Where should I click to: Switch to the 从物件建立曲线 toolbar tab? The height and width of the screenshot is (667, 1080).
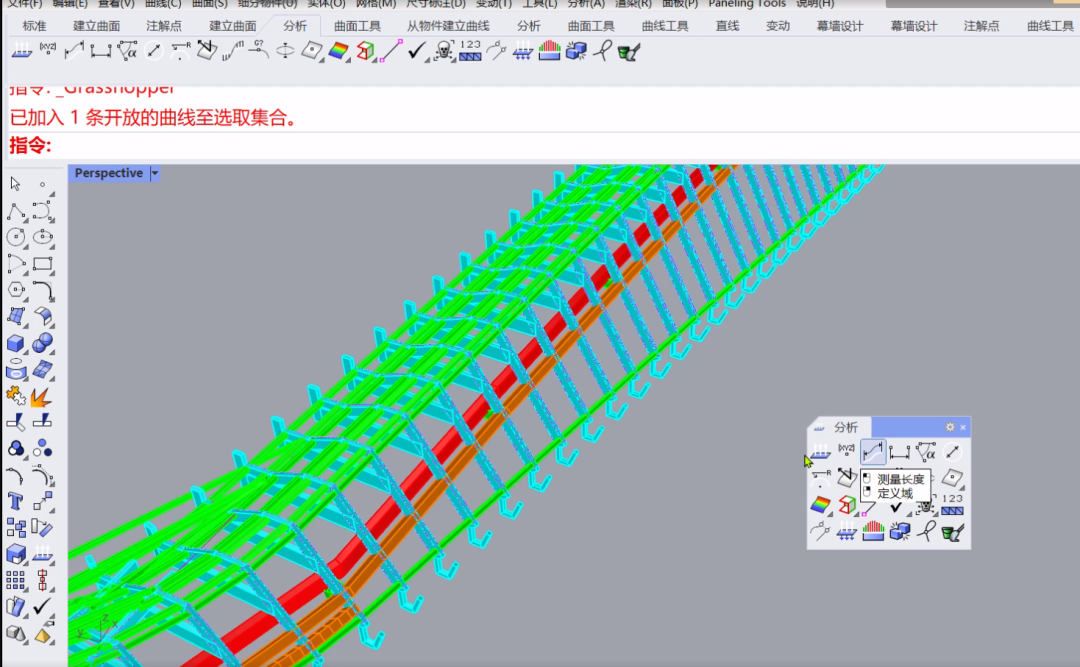(448, 26)
